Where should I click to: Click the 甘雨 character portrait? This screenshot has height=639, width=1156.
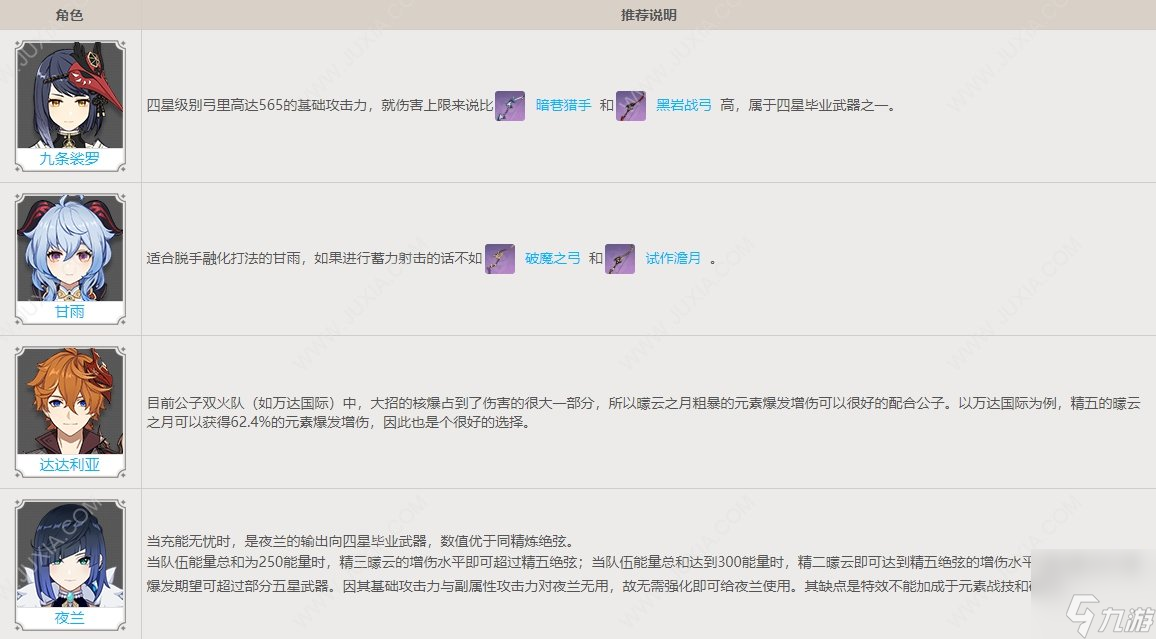tap(70, 248)
